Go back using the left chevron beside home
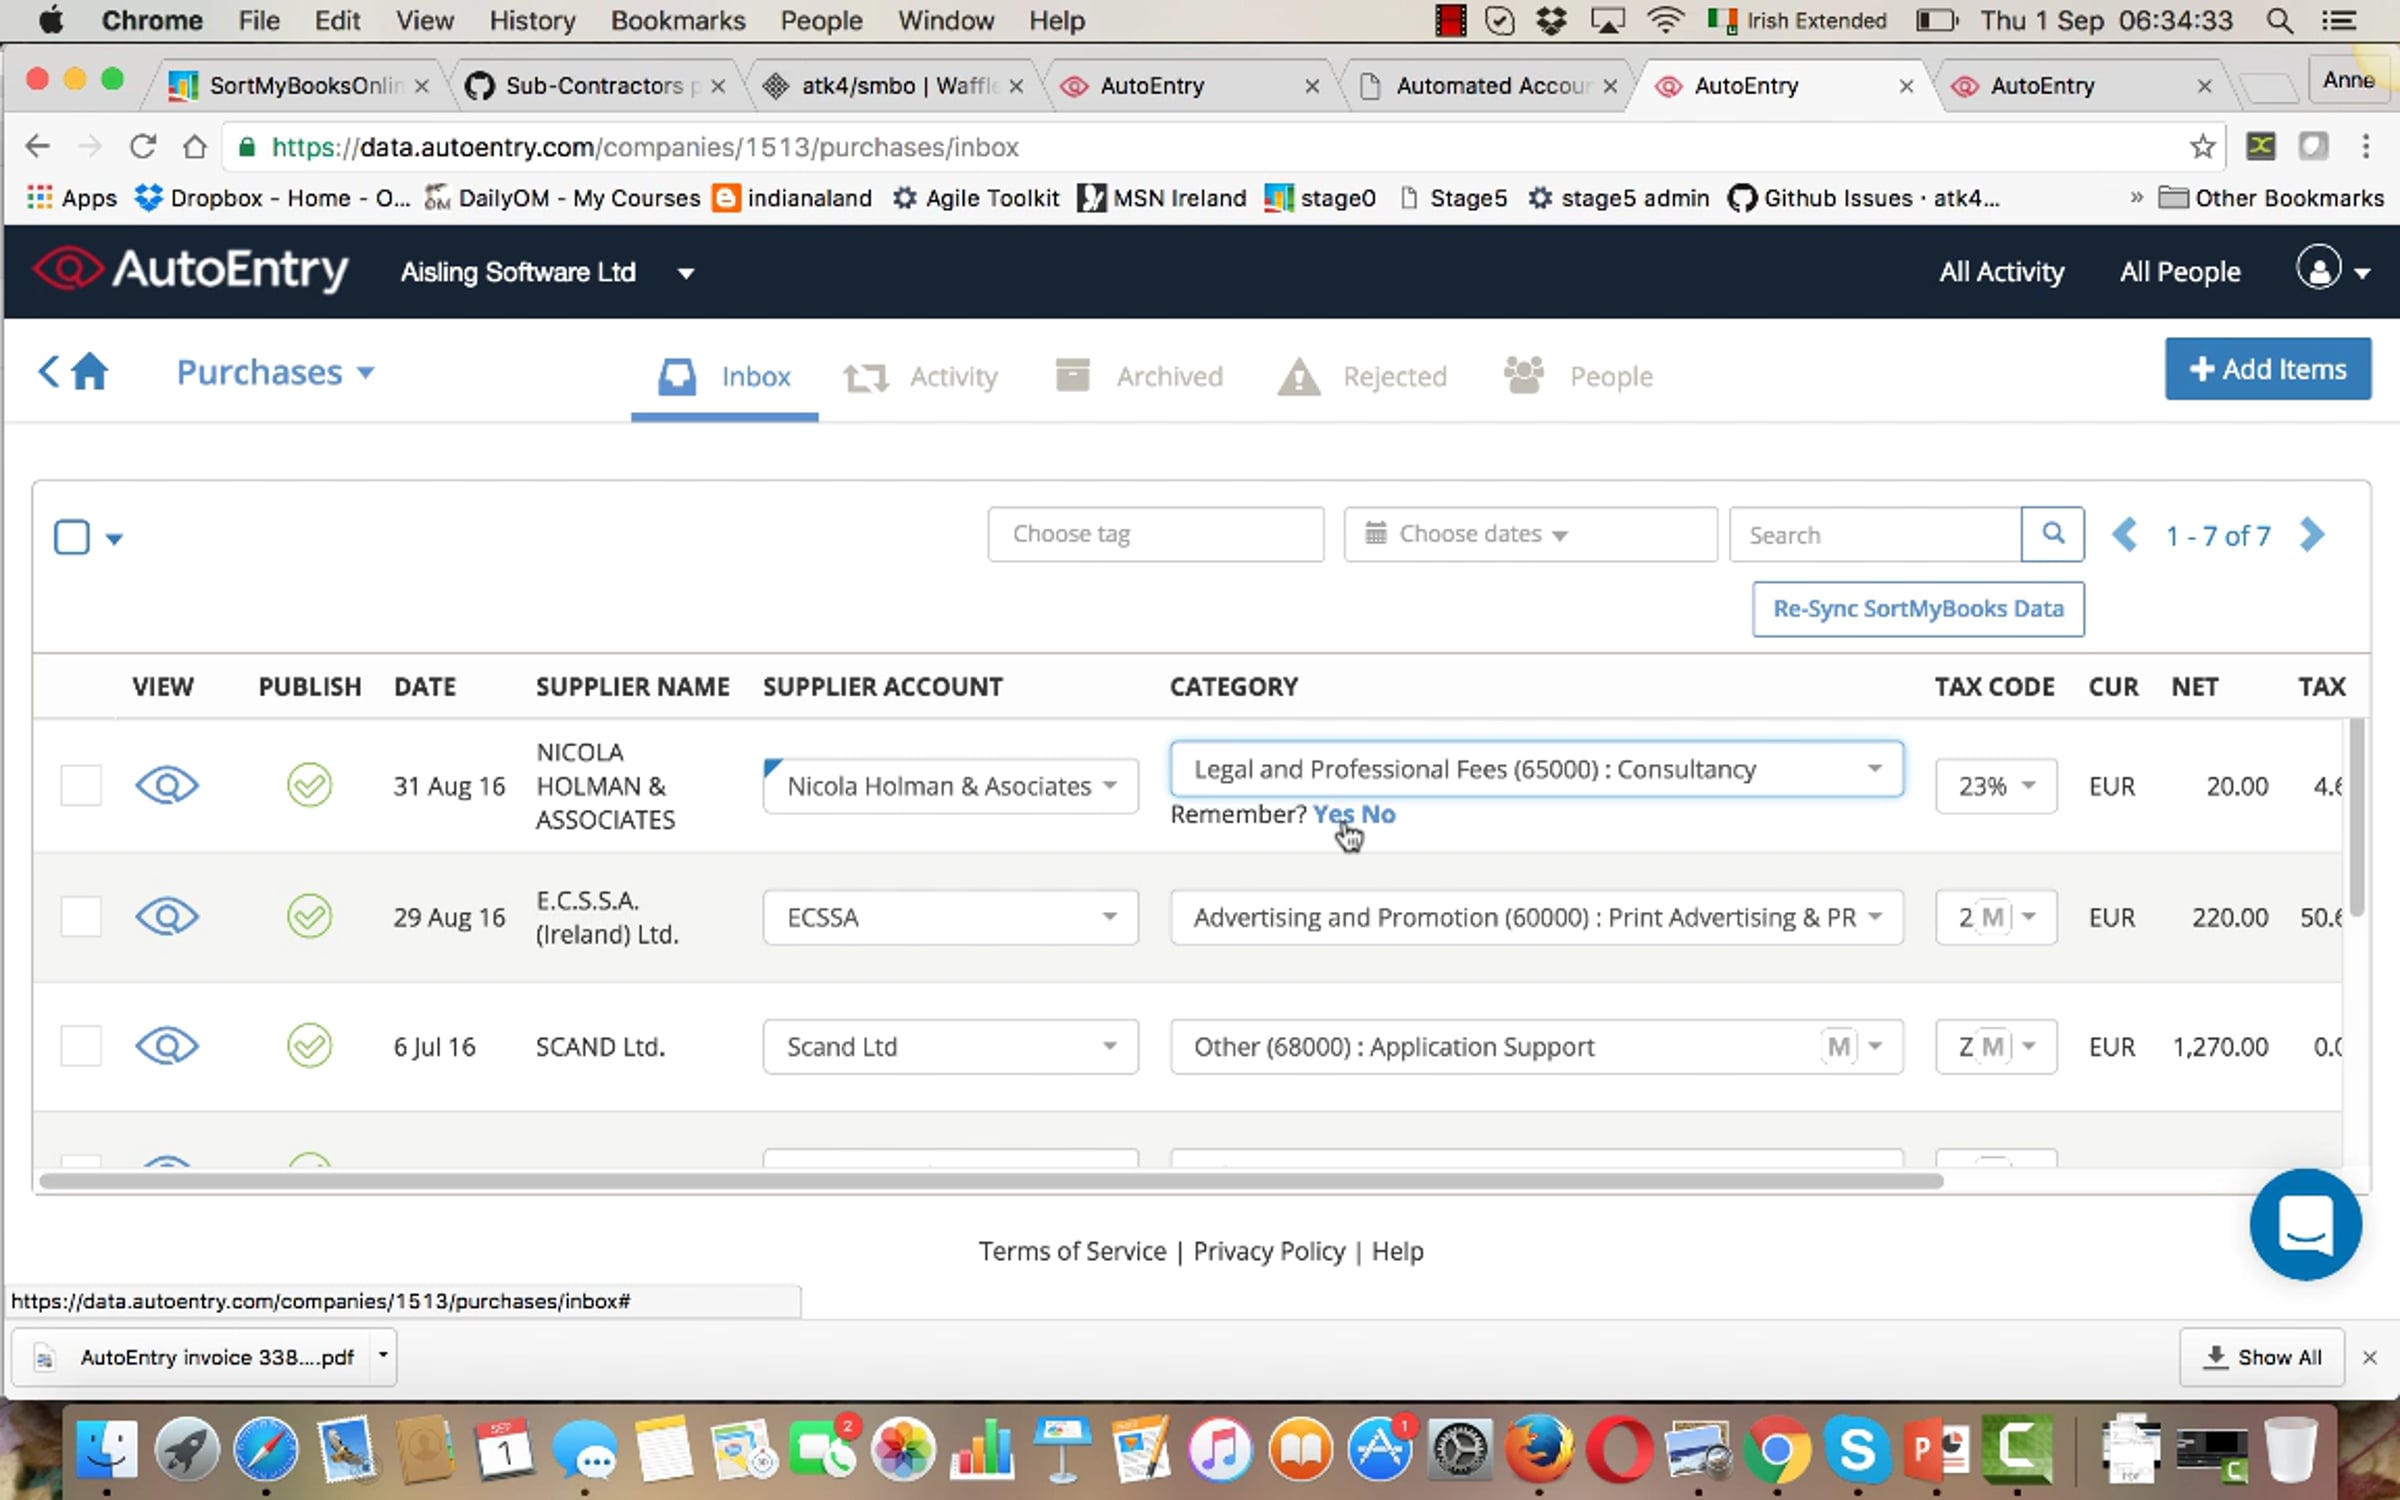Viewport: 2400px width, 1500px height. pyautogui.click(x=48, y=371)
